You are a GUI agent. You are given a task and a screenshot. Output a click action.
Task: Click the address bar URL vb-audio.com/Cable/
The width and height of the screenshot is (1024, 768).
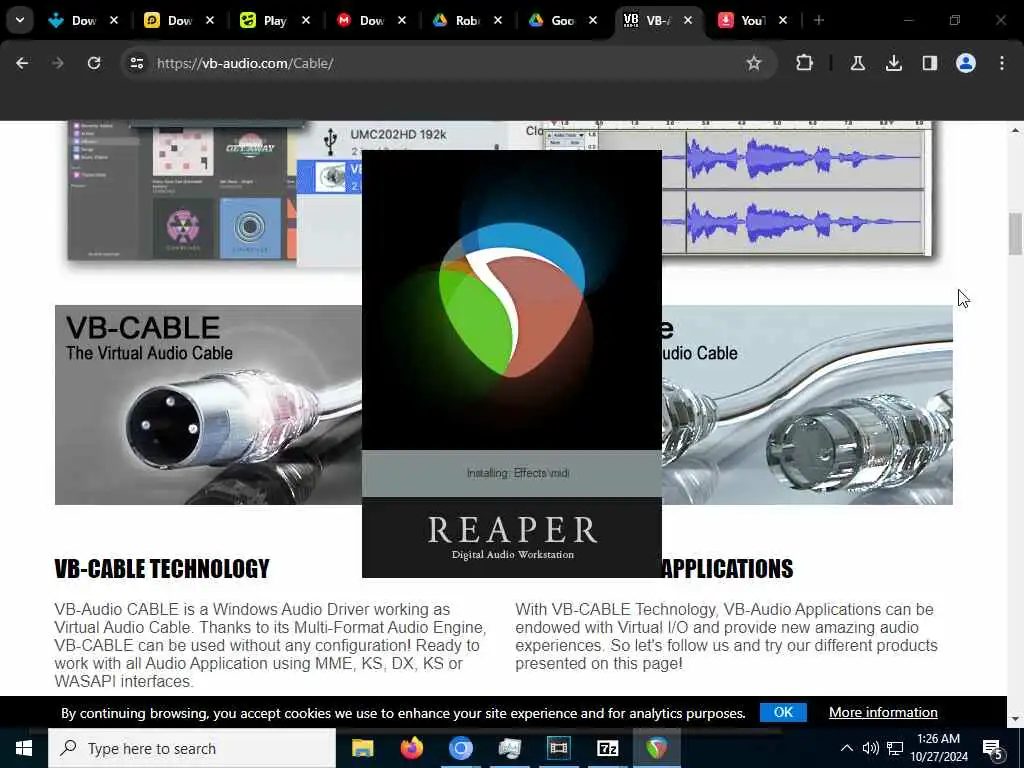[245, 63]
